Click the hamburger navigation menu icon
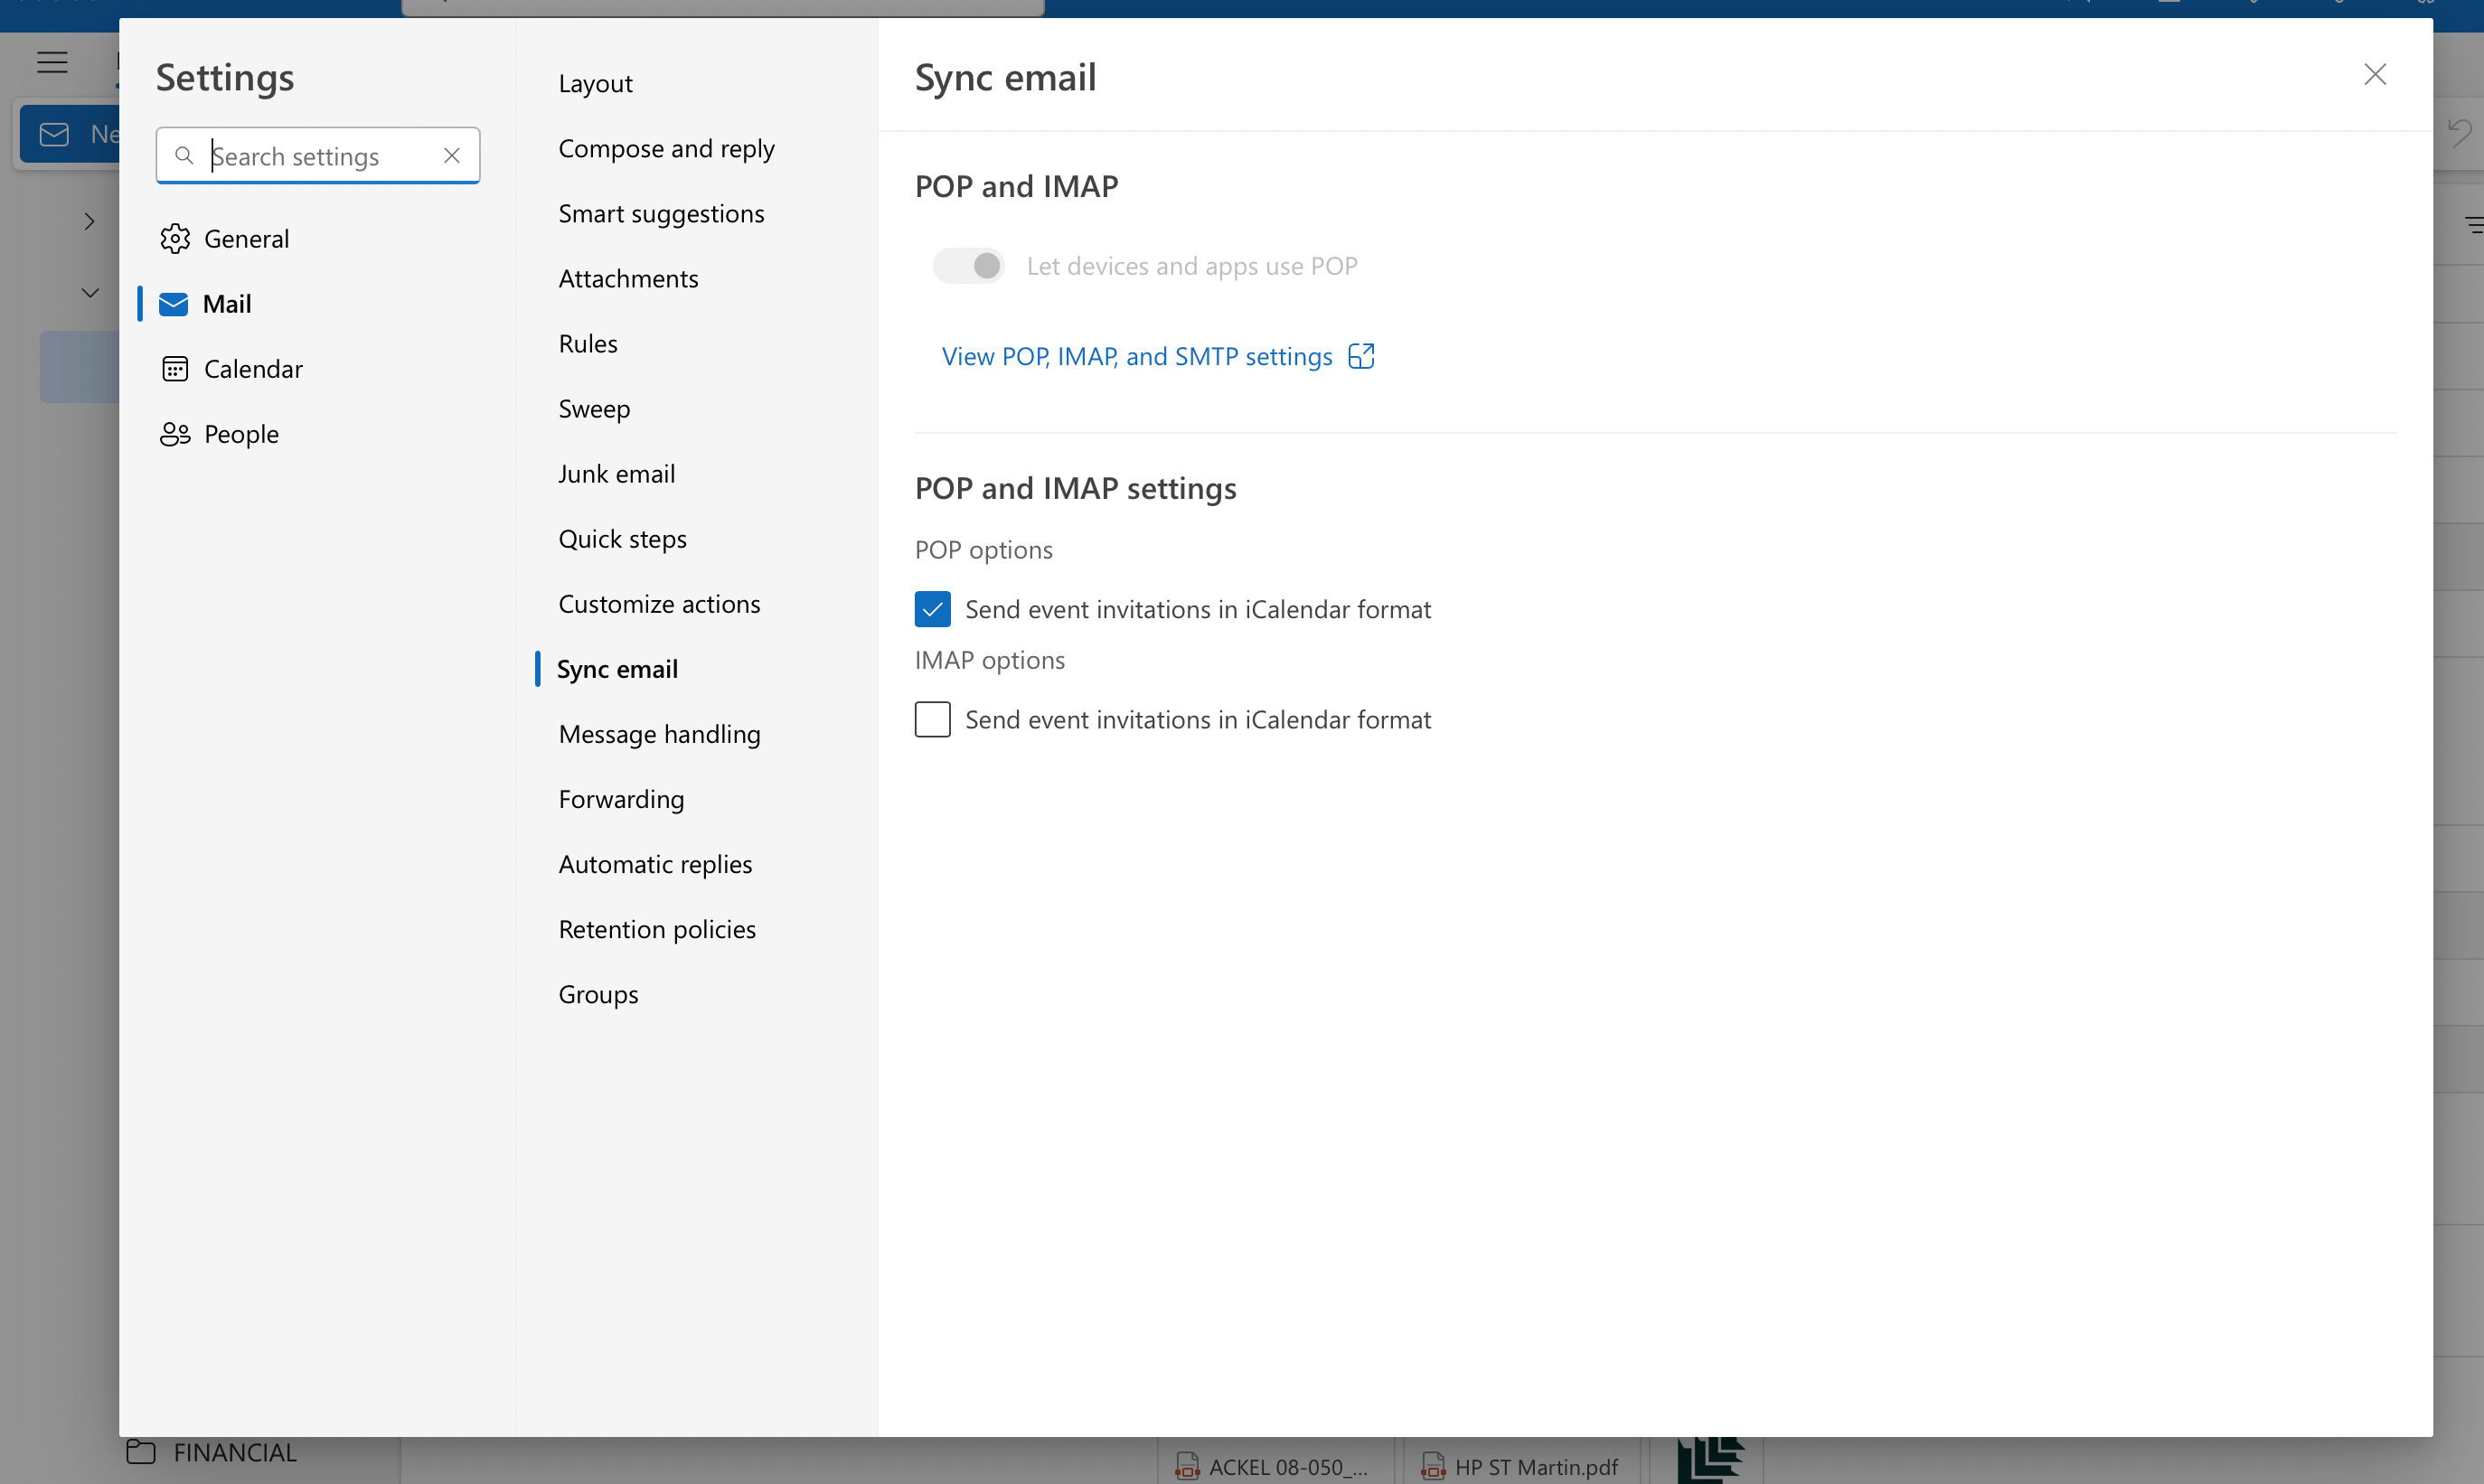Viewport: 2484px width, 1484px height. pos(52,63)
